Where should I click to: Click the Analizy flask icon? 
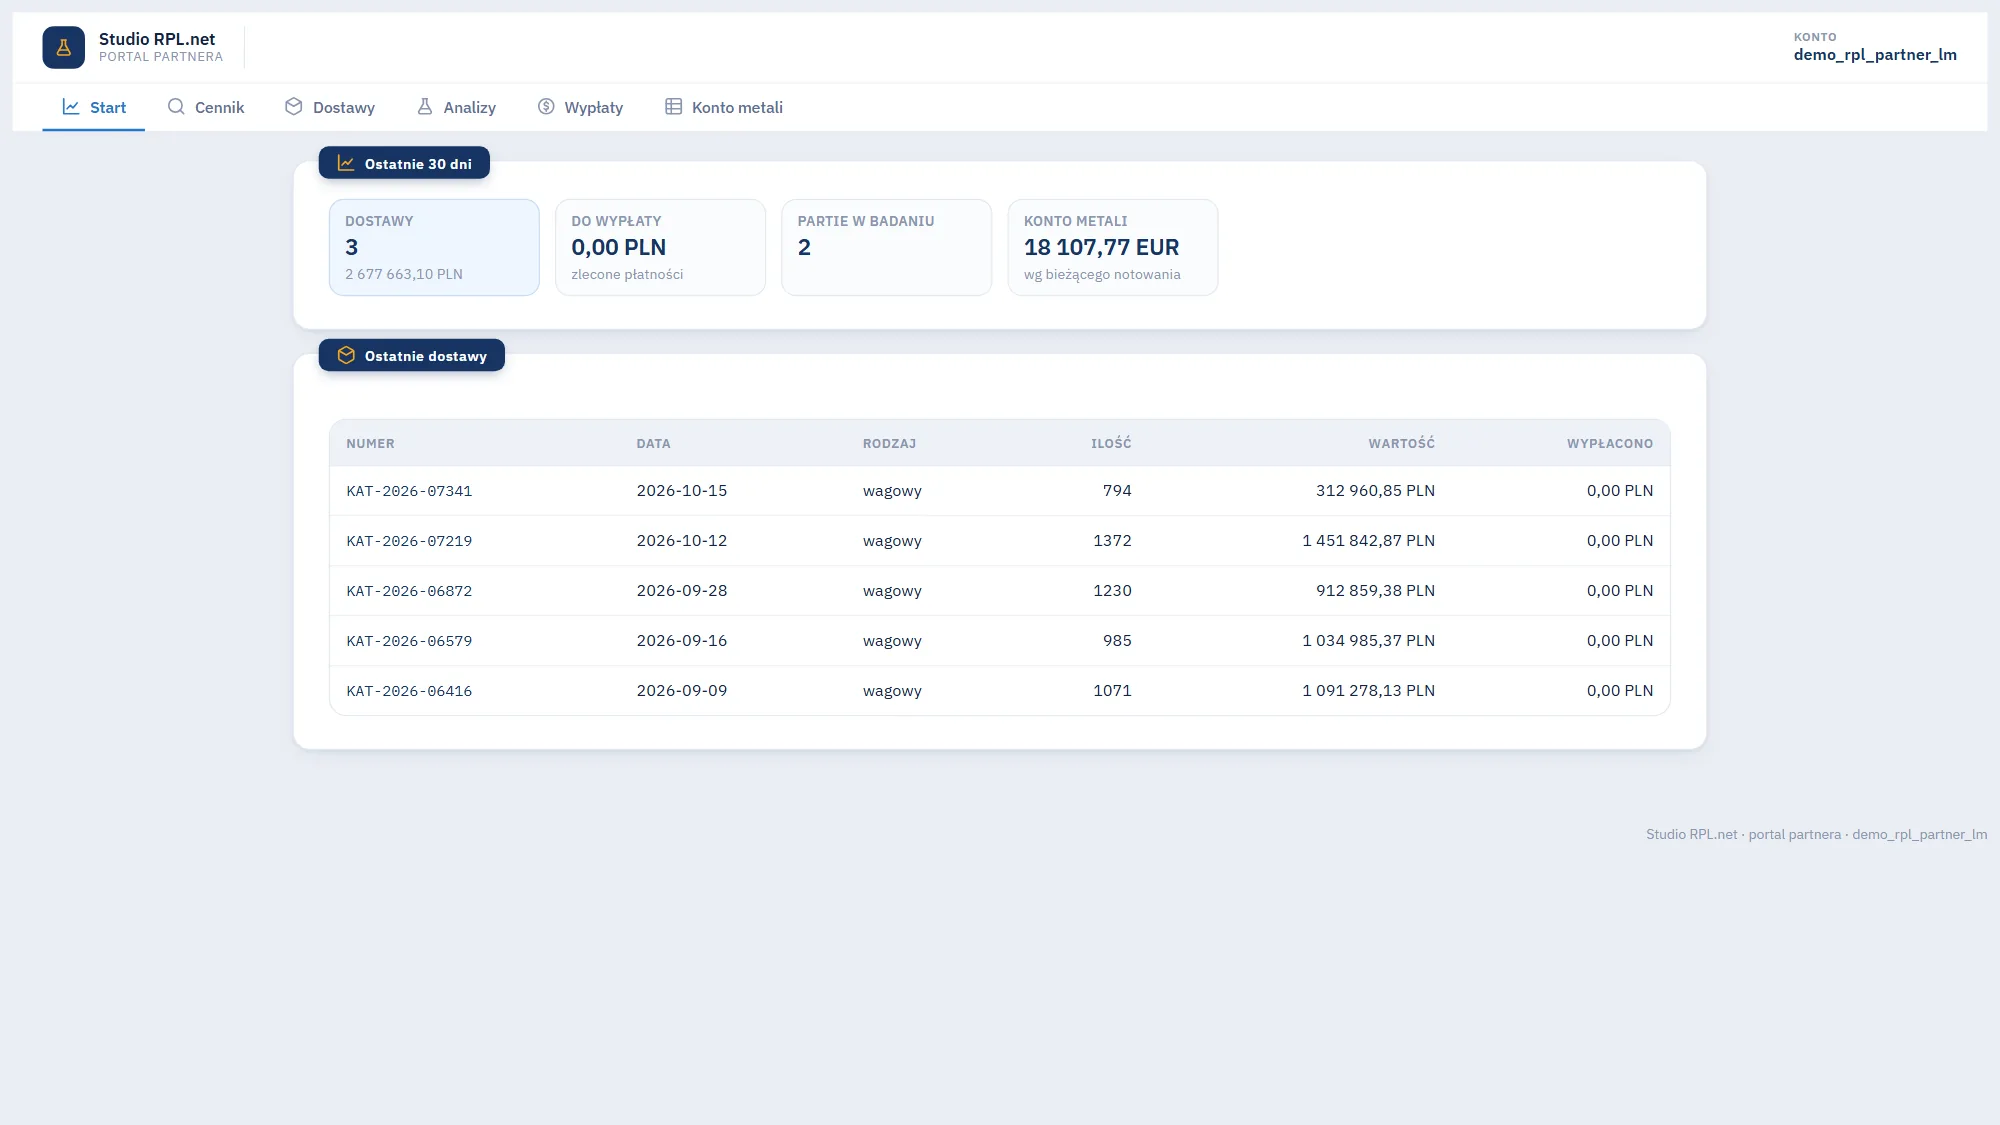[x=425, y=106]
